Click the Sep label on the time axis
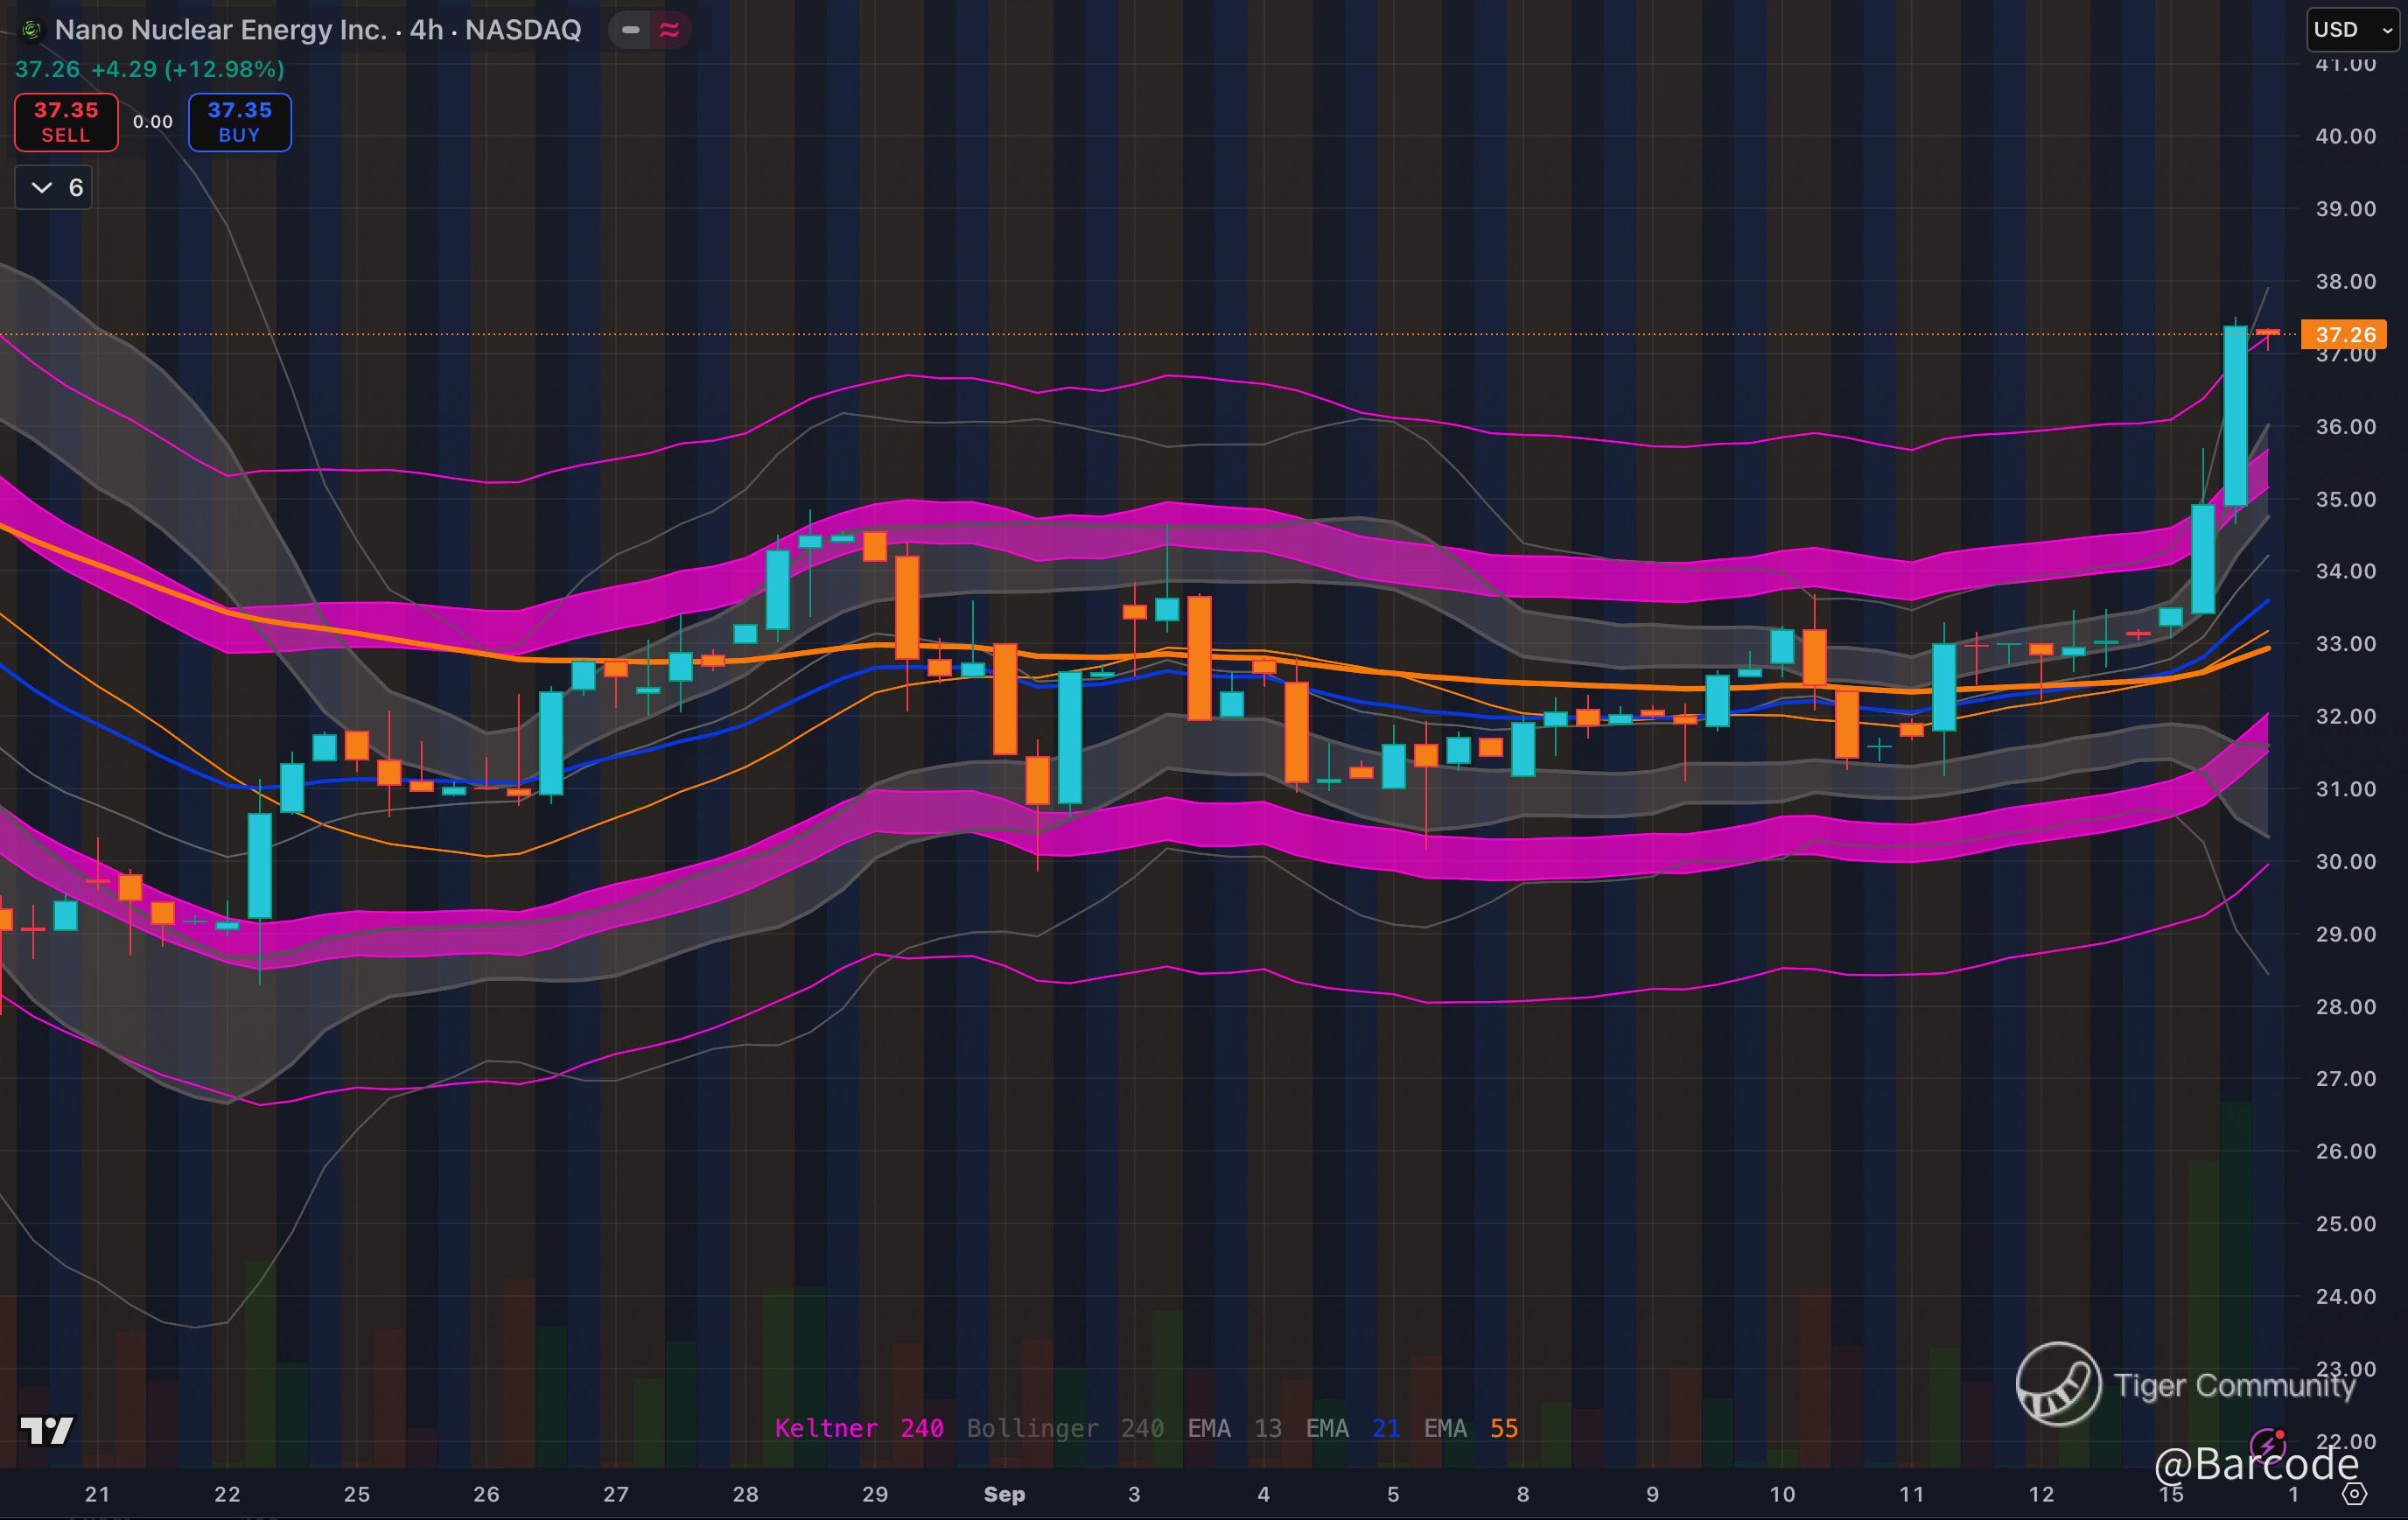2408x1520 pixels. (x=1004, y=1494)
